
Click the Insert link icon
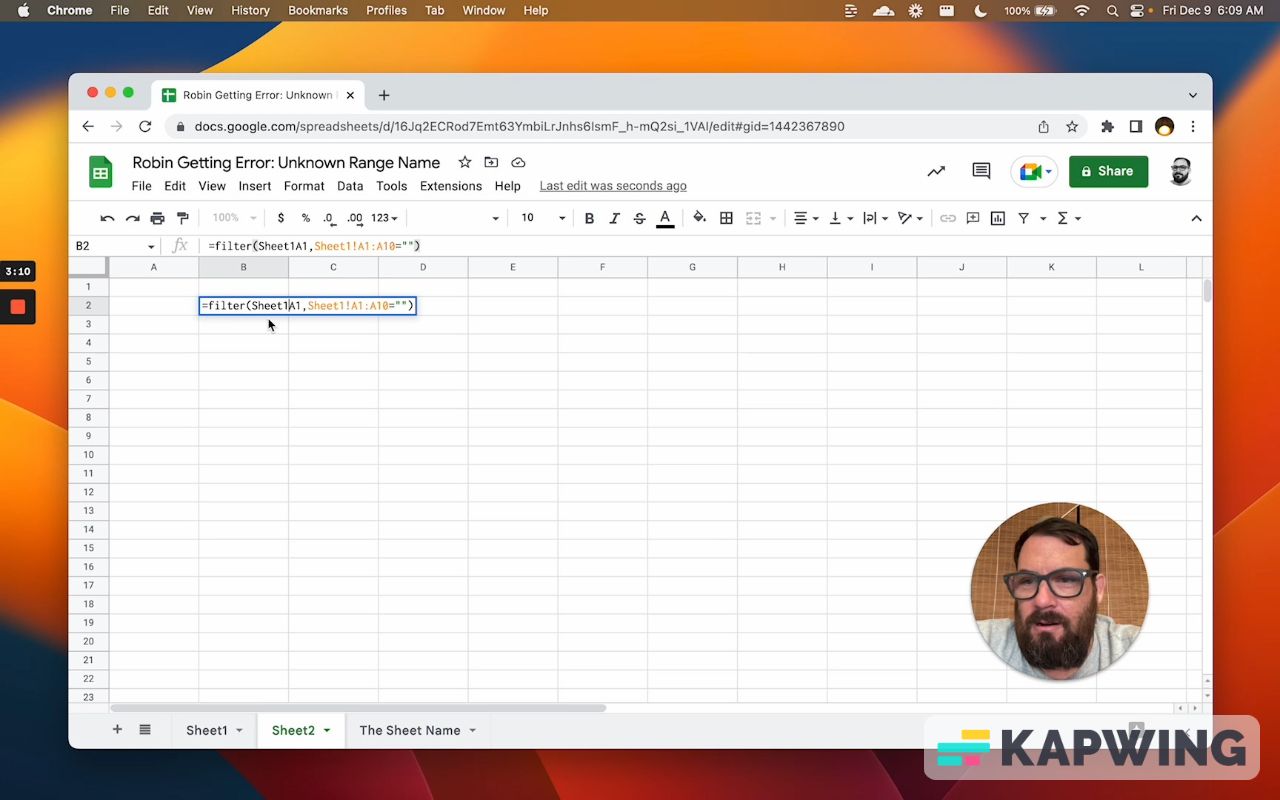point(948,218)
